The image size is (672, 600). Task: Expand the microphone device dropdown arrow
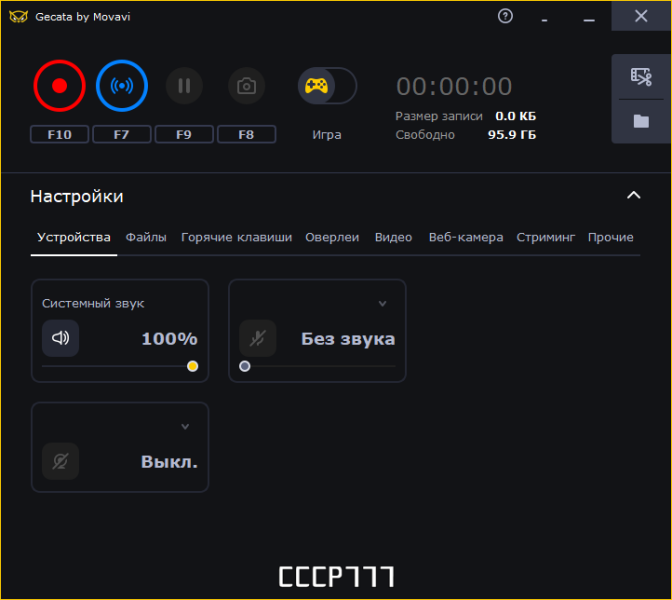[x=382, y=304]
